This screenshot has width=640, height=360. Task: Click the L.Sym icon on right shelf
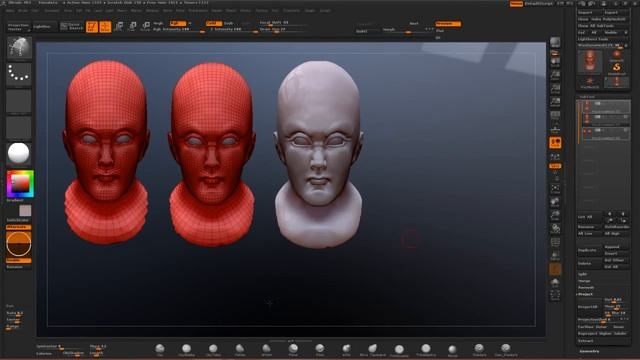[x=555, y=157]
